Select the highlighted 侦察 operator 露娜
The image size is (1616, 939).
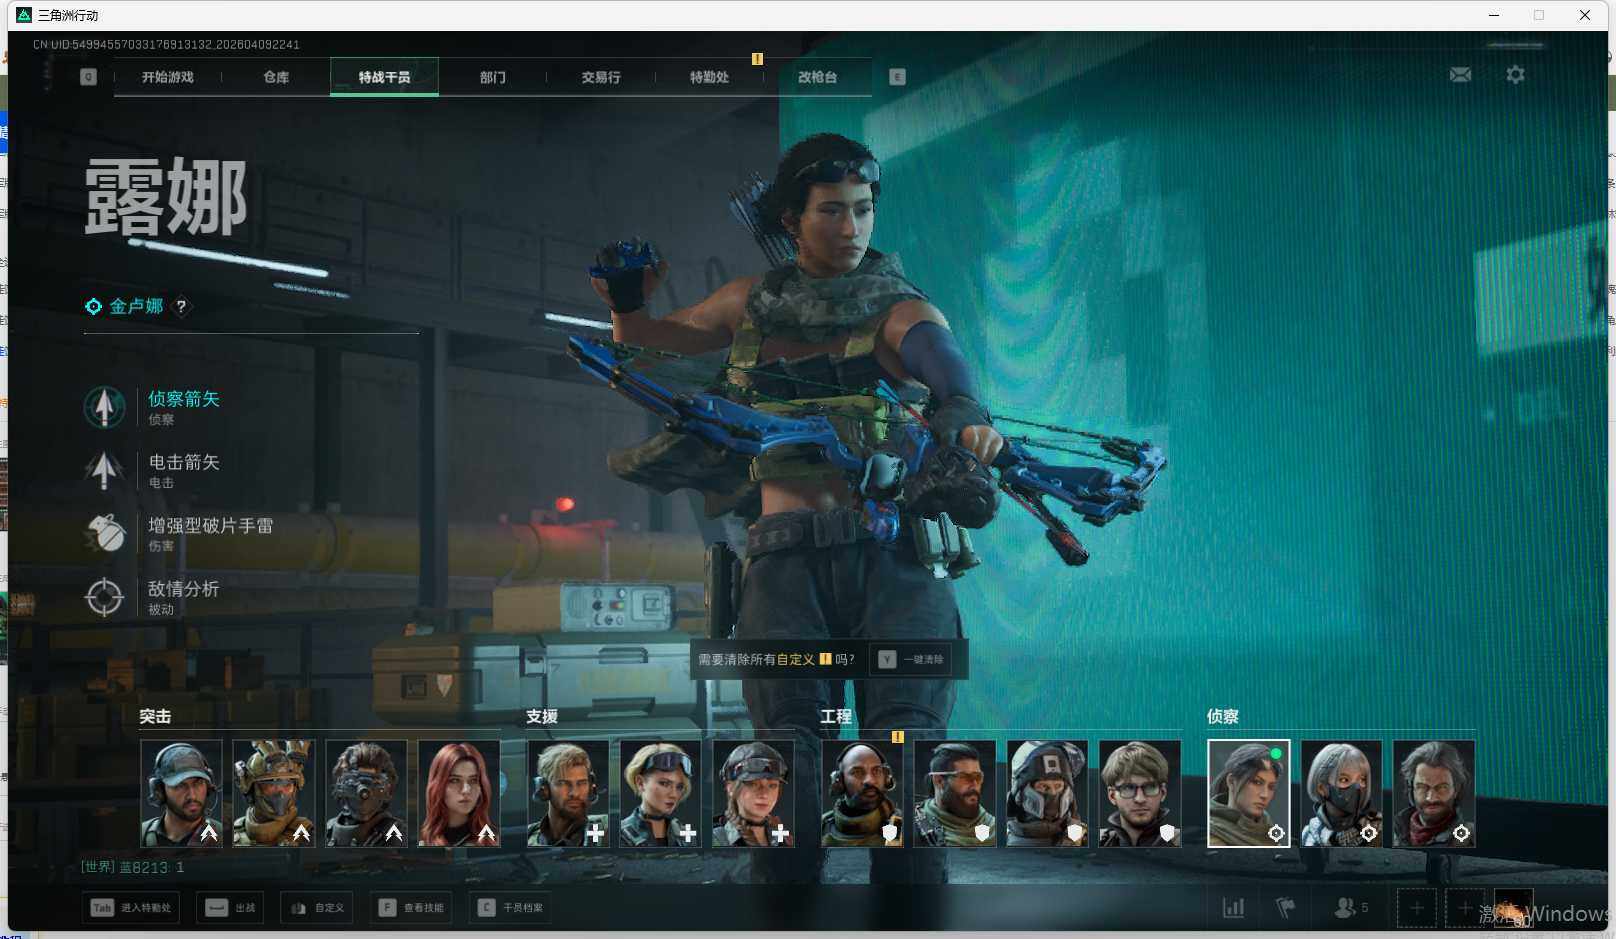click(1249, 794)
